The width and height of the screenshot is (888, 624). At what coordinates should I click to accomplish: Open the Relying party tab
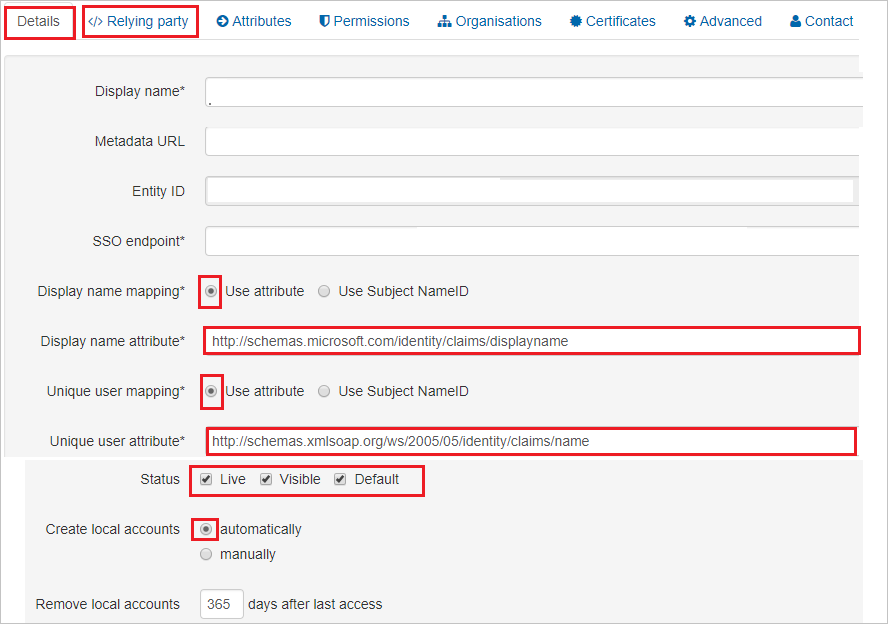pos(140,20)
